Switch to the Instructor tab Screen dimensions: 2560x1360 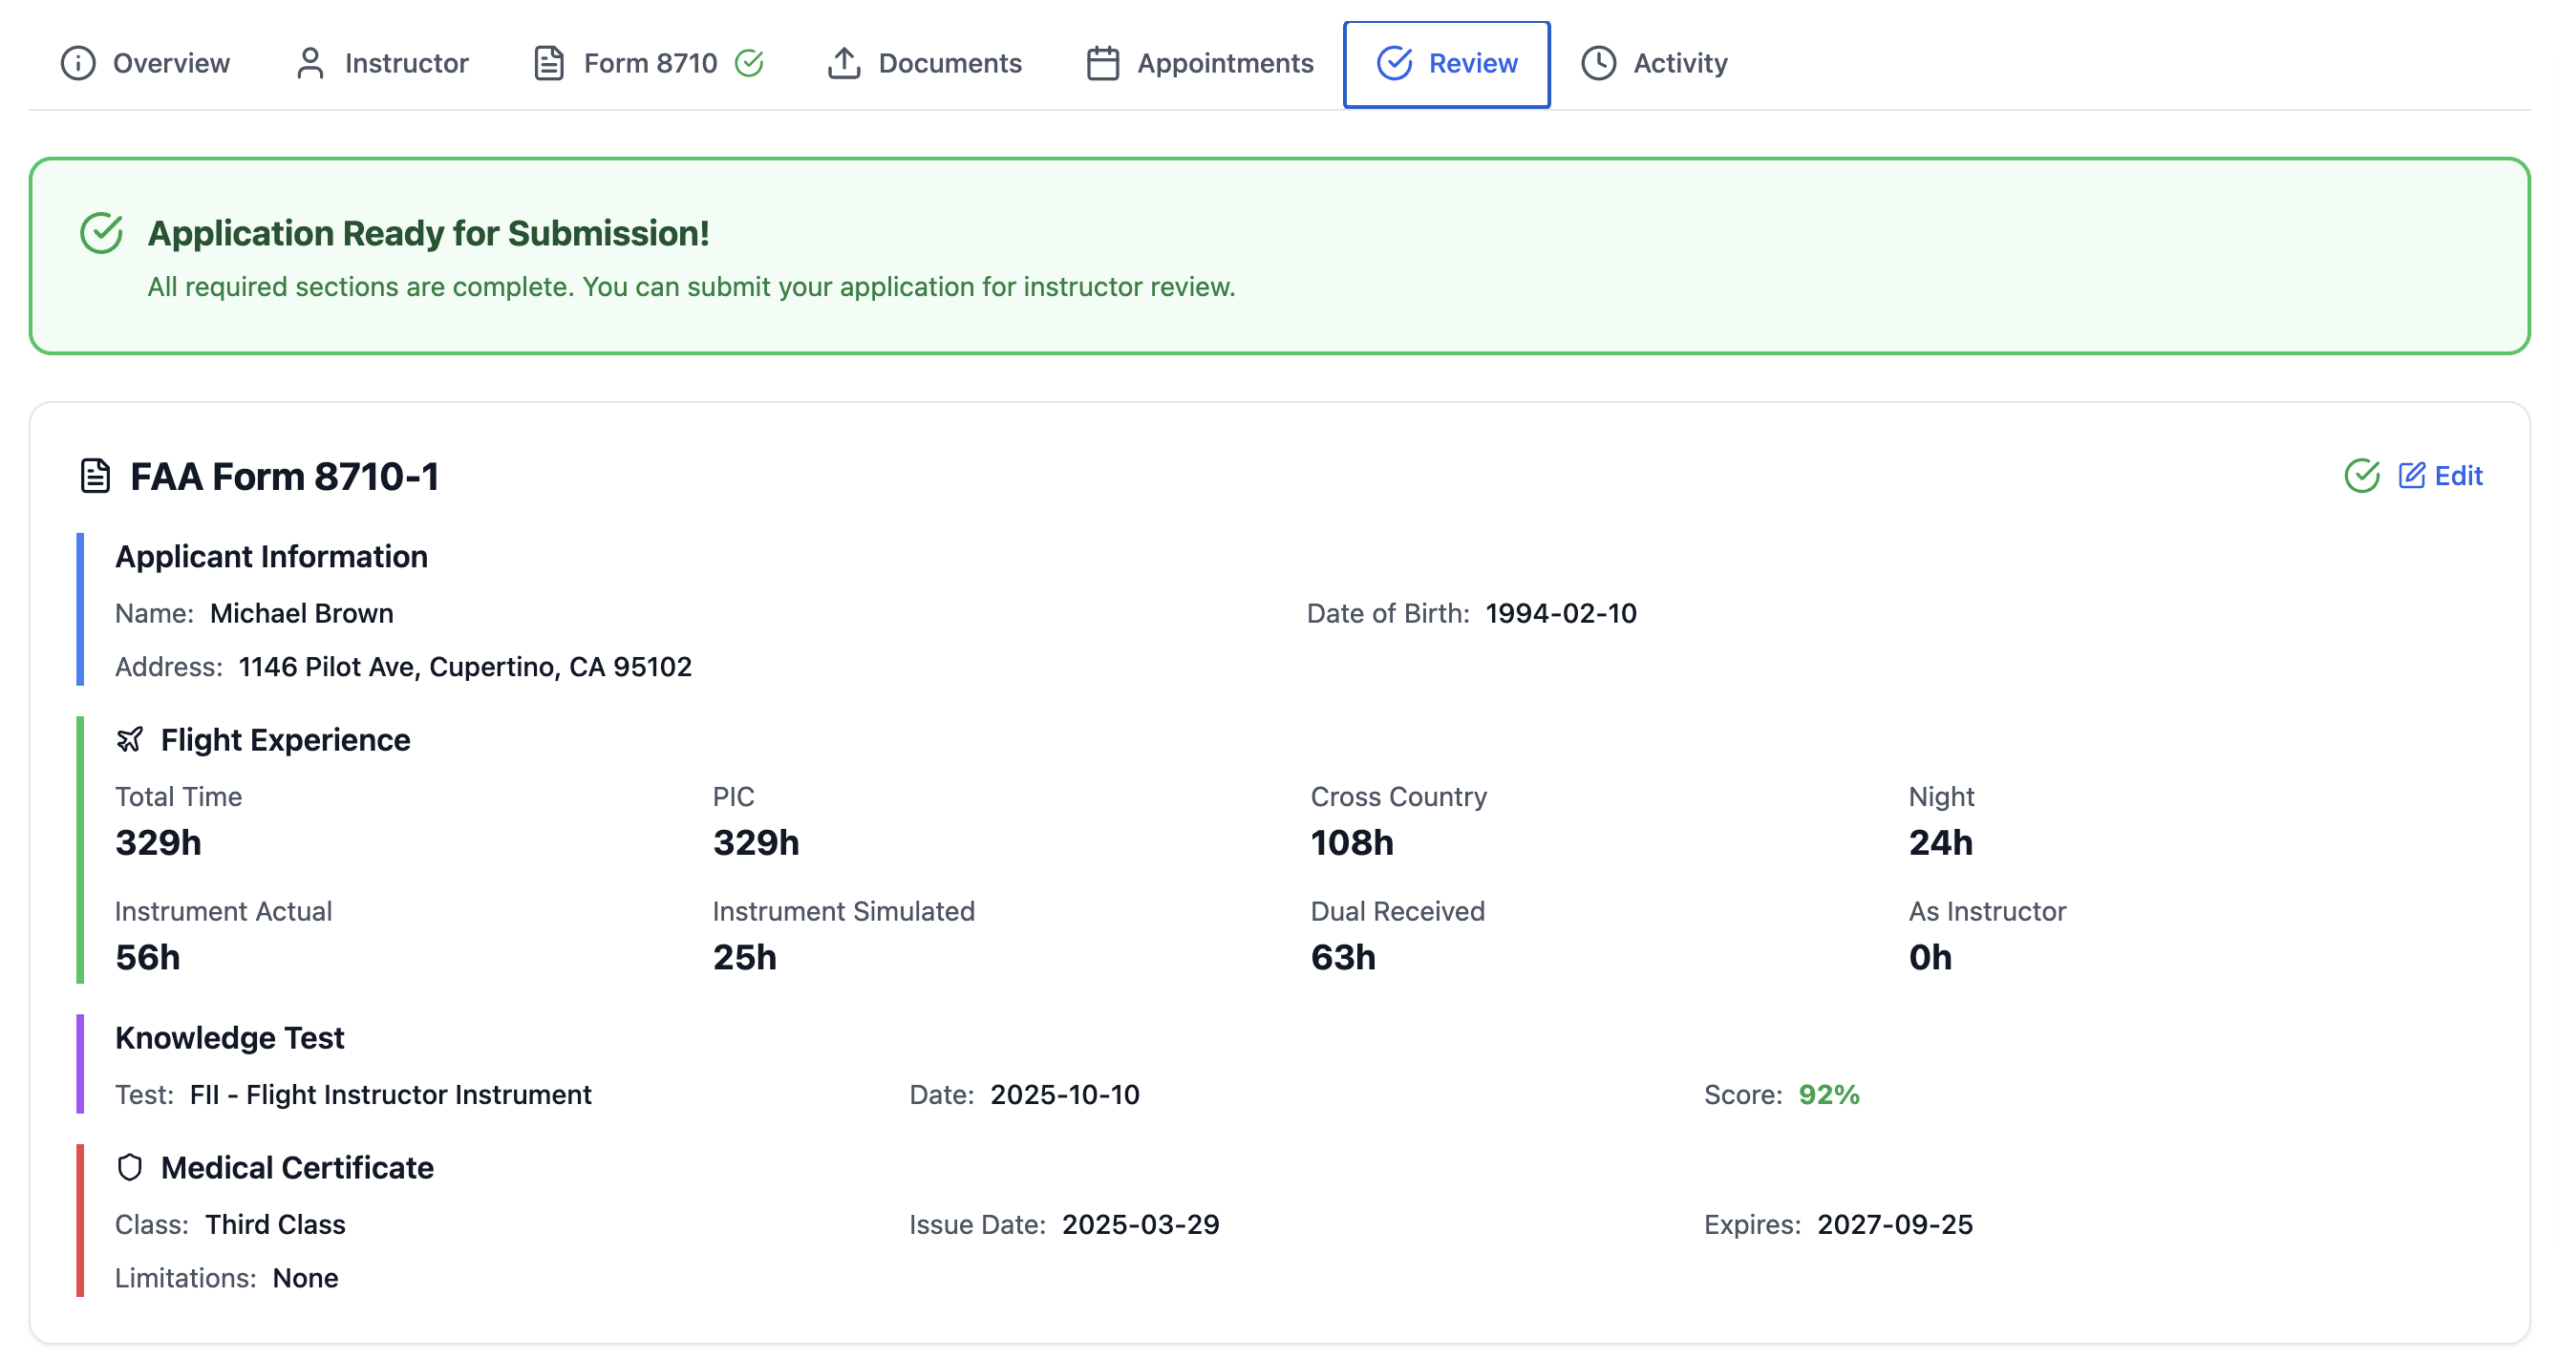click(x=381, y=63)
